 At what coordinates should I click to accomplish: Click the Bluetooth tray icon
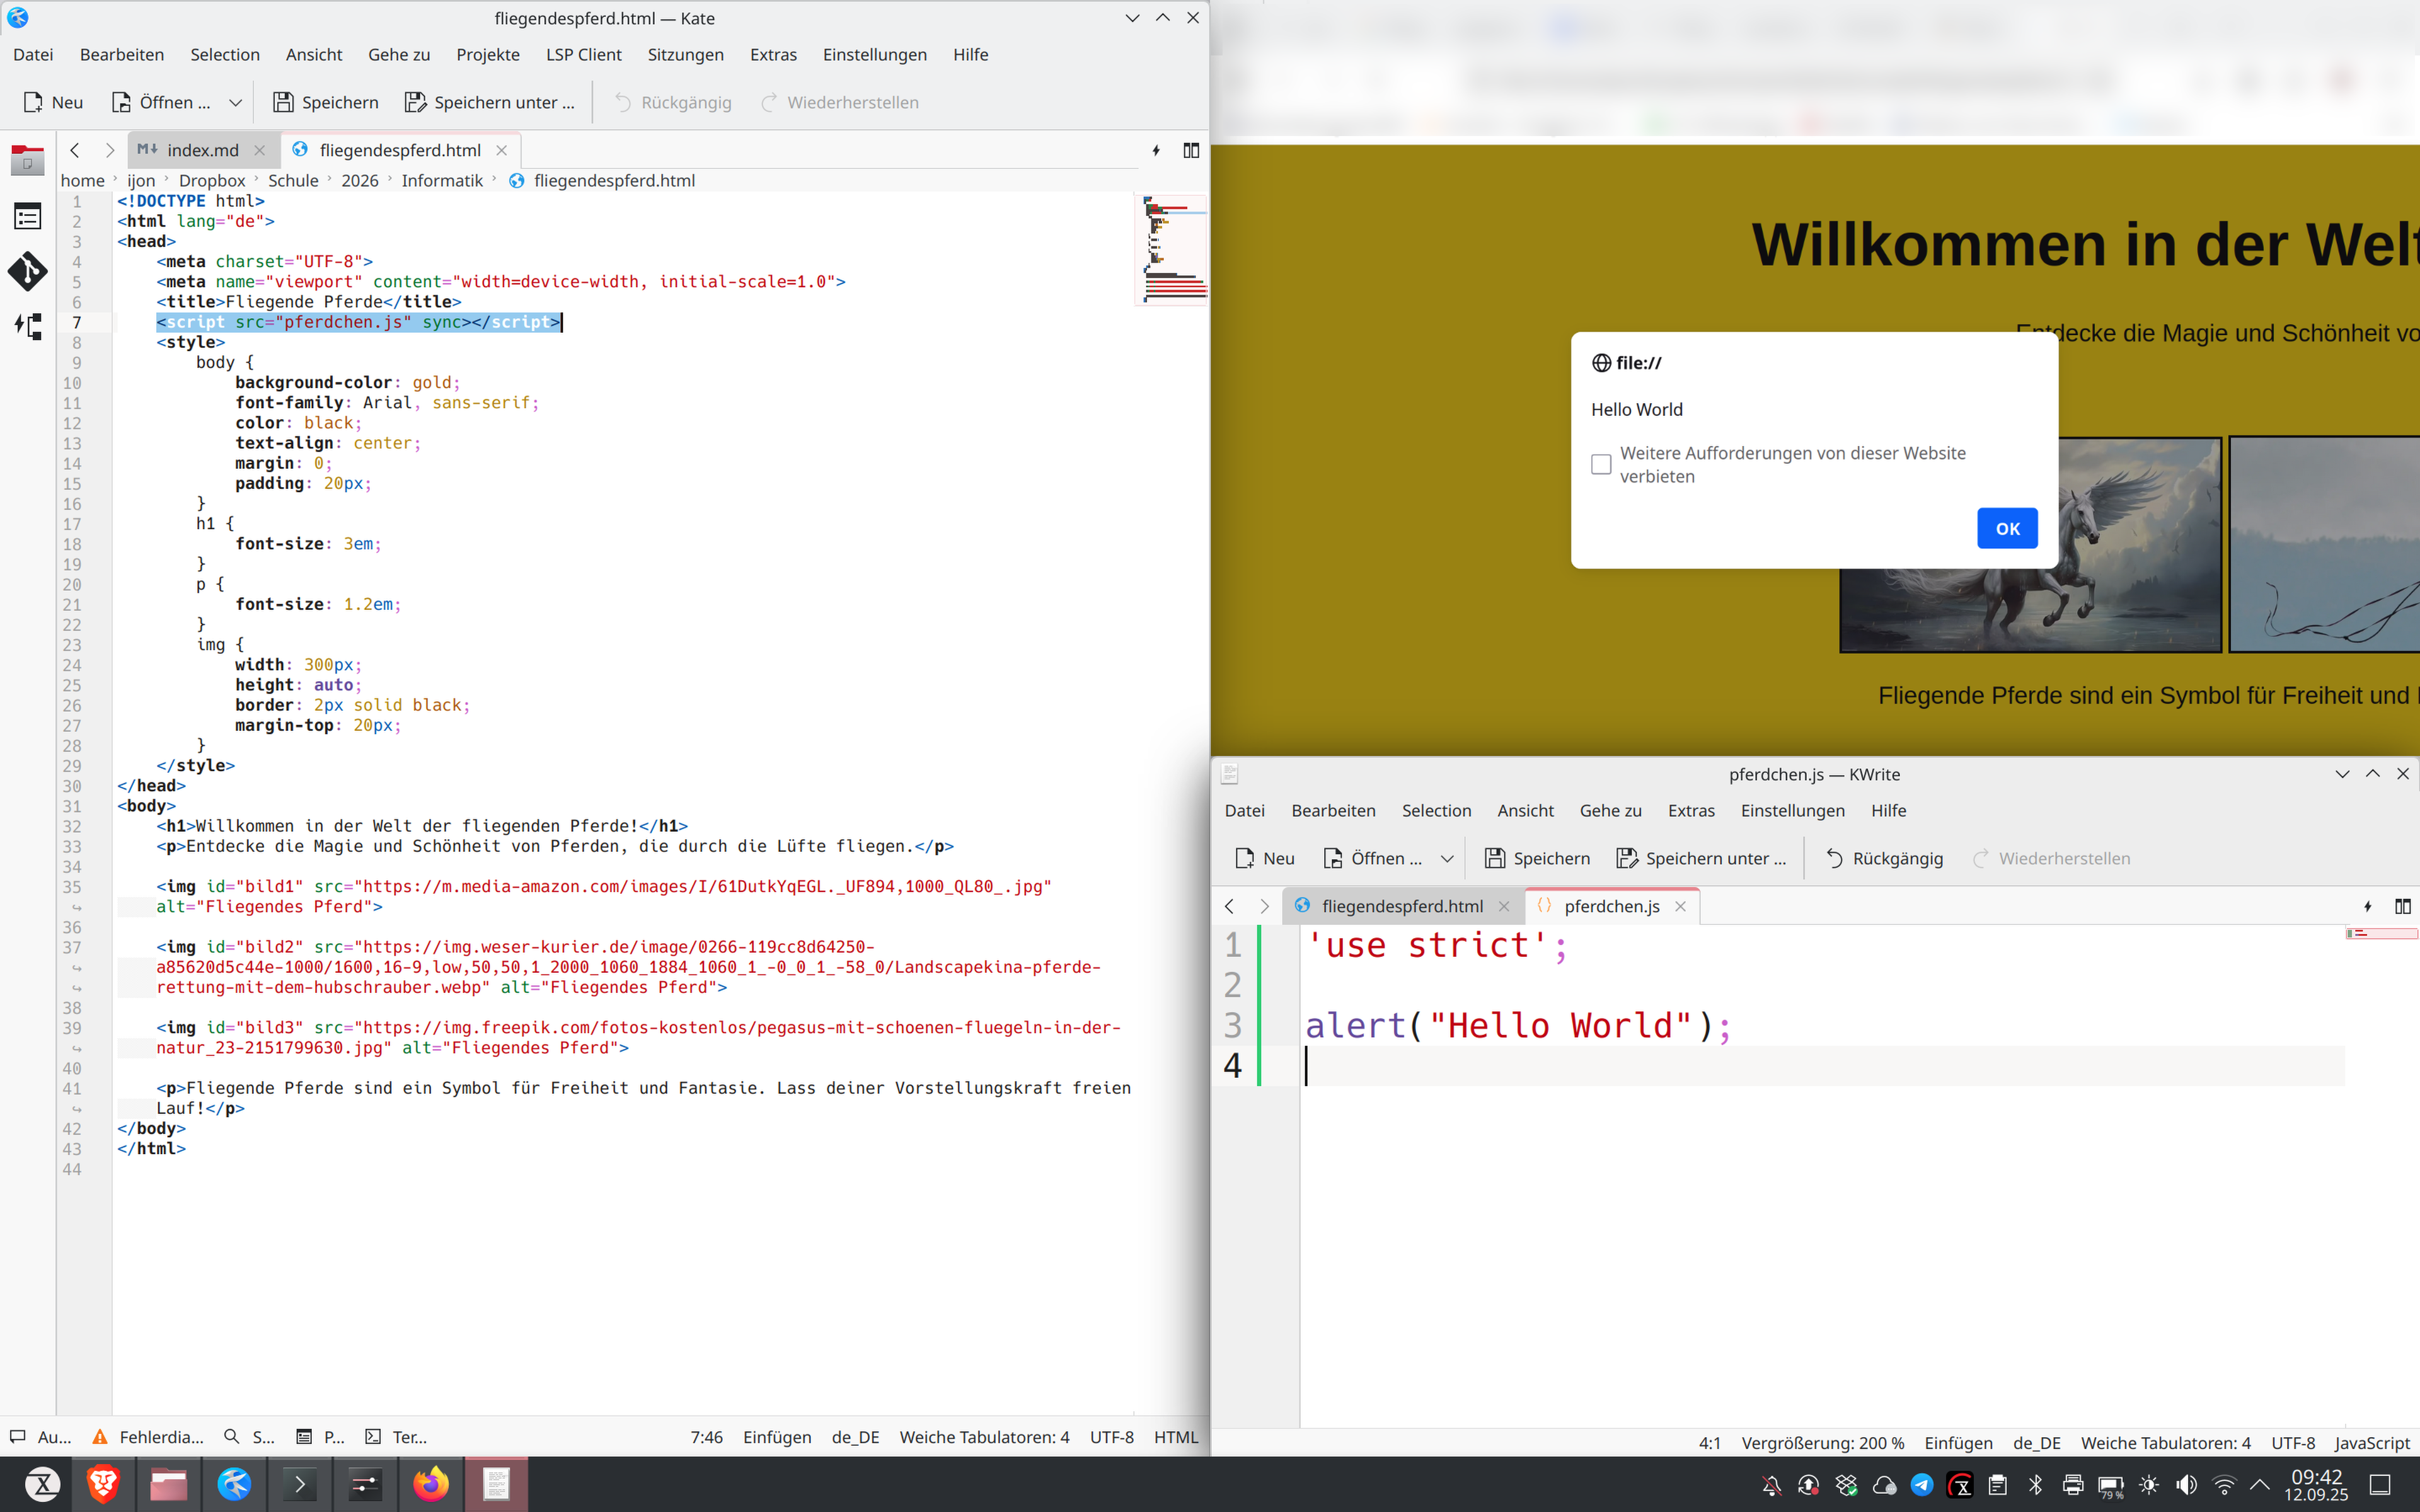[x=2035, y=1485]
